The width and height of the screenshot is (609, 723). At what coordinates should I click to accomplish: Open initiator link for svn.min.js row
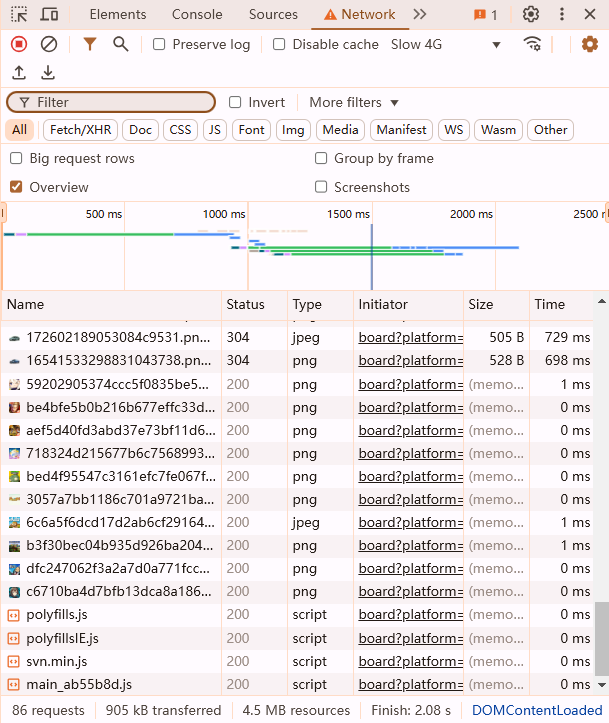click(x=411, y=661)
